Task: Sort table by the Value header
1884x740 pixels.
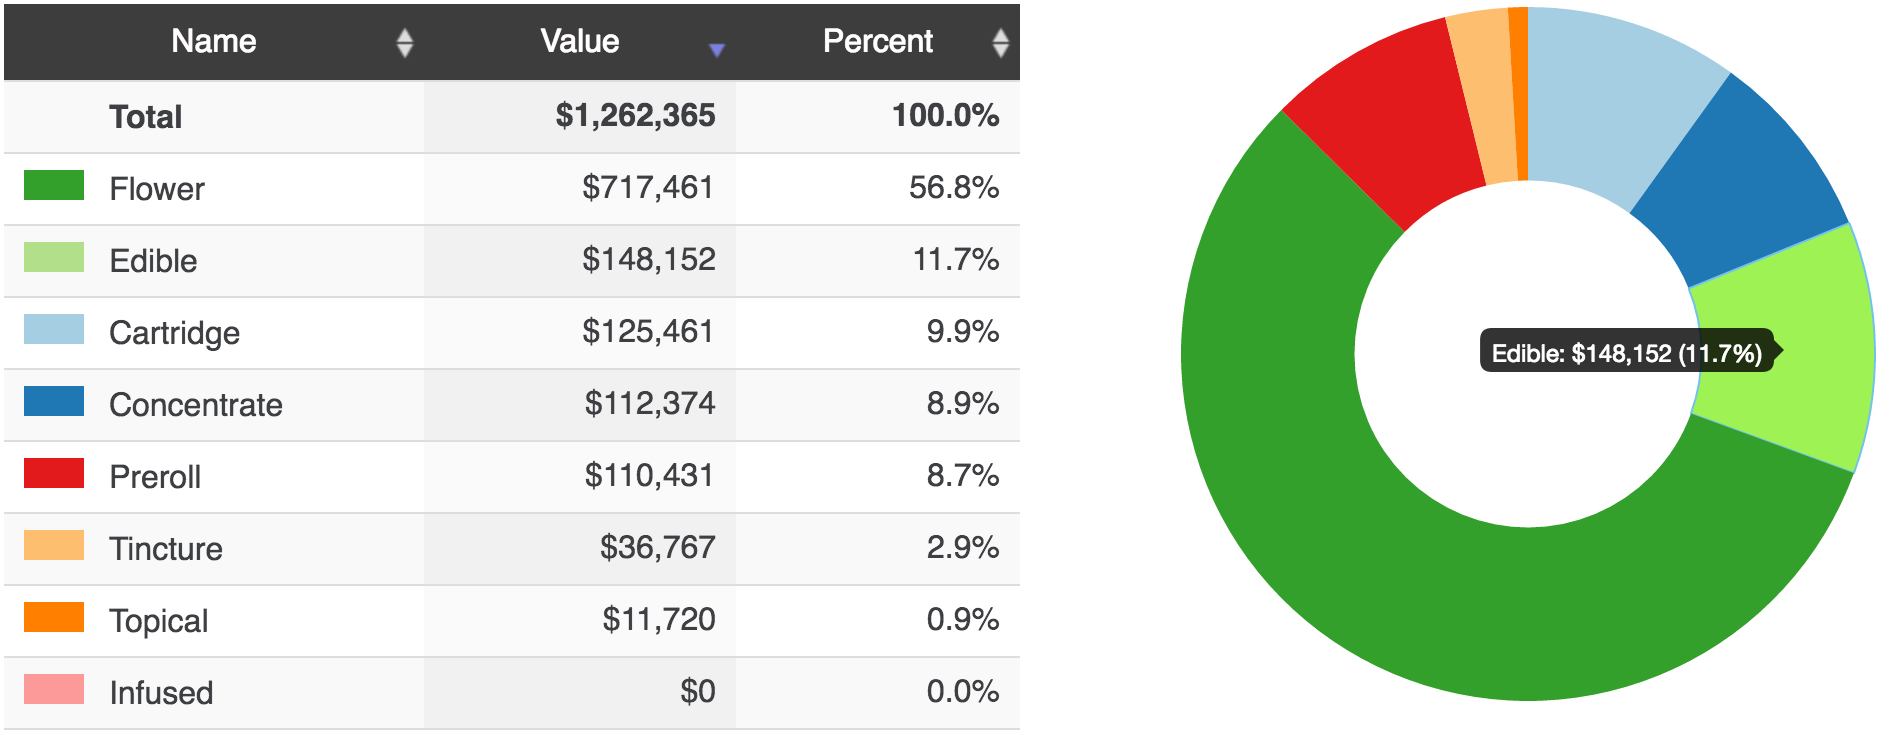Action: (579, 41)
